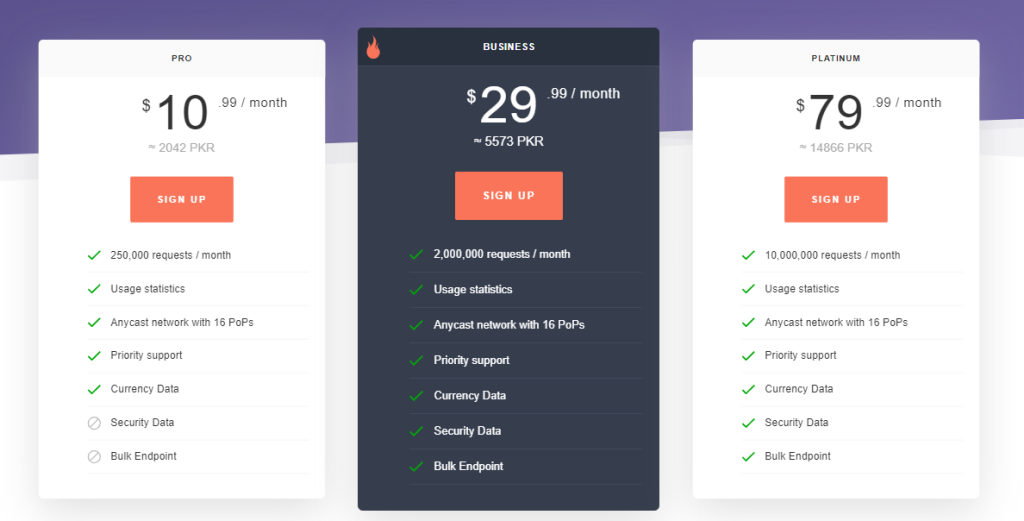This screenshot has width=1024, height=521.
Task: Click checkmark next to 250,000 requests / month
Action: tap(94, 255)
